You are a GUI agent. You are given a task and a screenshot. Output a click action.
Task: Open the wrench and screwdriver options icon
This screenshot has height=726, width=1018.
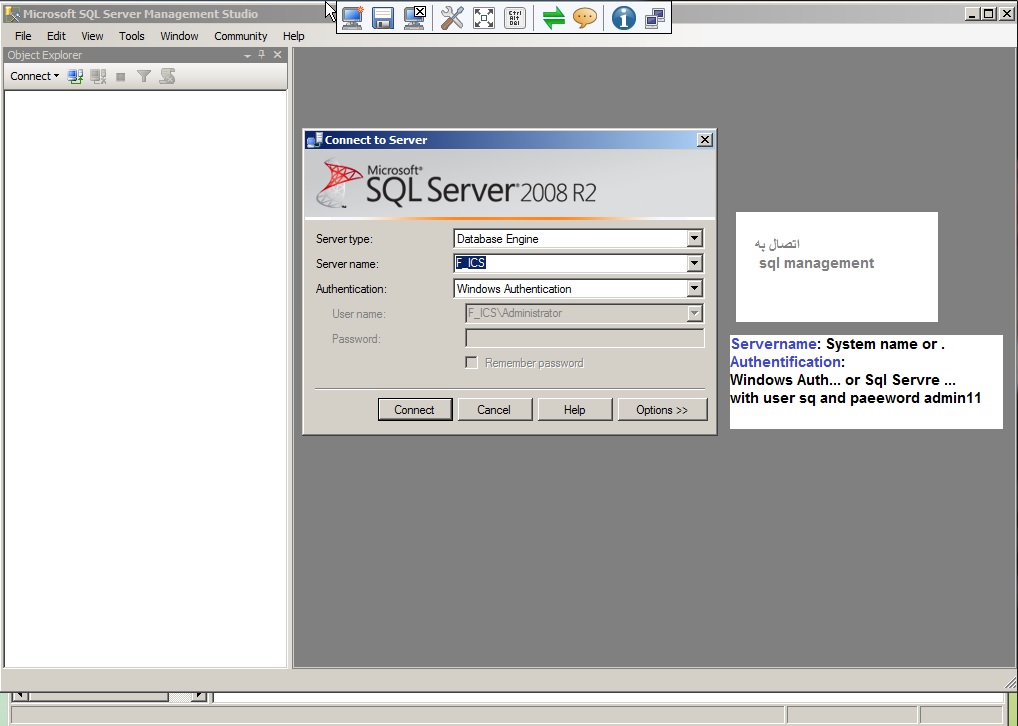452,17
